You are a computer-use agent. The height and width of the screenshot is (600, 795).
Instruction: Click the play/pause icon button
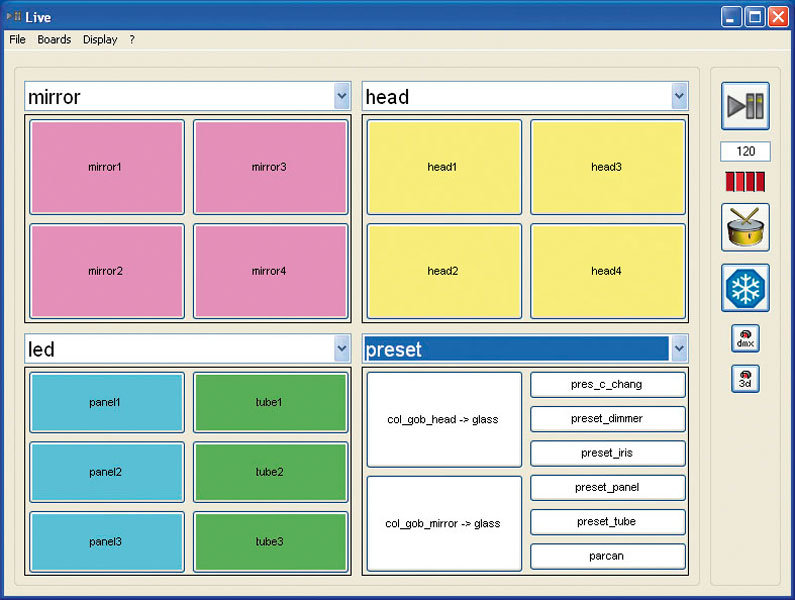745,106
